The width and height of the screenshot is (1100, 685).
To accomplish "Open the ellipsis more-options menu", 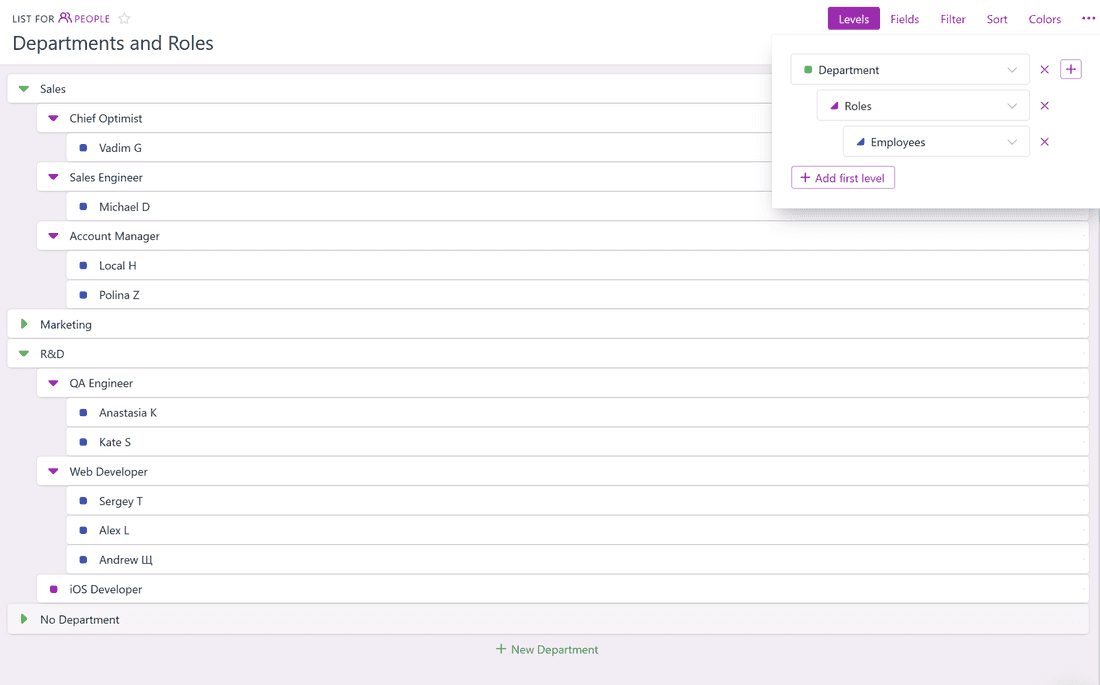I will (1088, 18).
